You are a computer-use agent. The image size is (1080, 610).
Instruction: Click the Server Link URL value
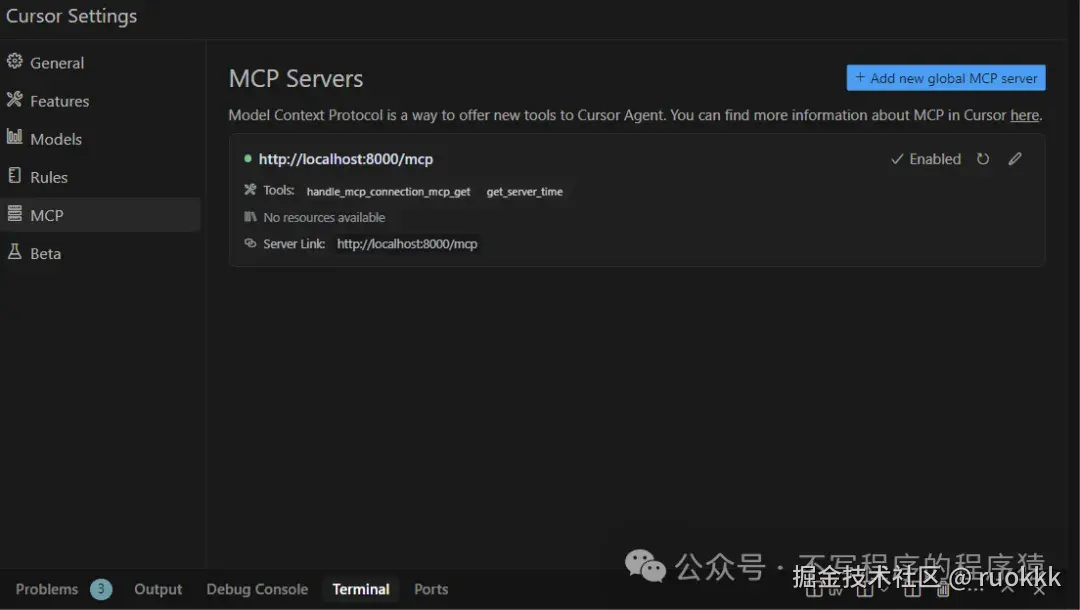click(407, 244)
